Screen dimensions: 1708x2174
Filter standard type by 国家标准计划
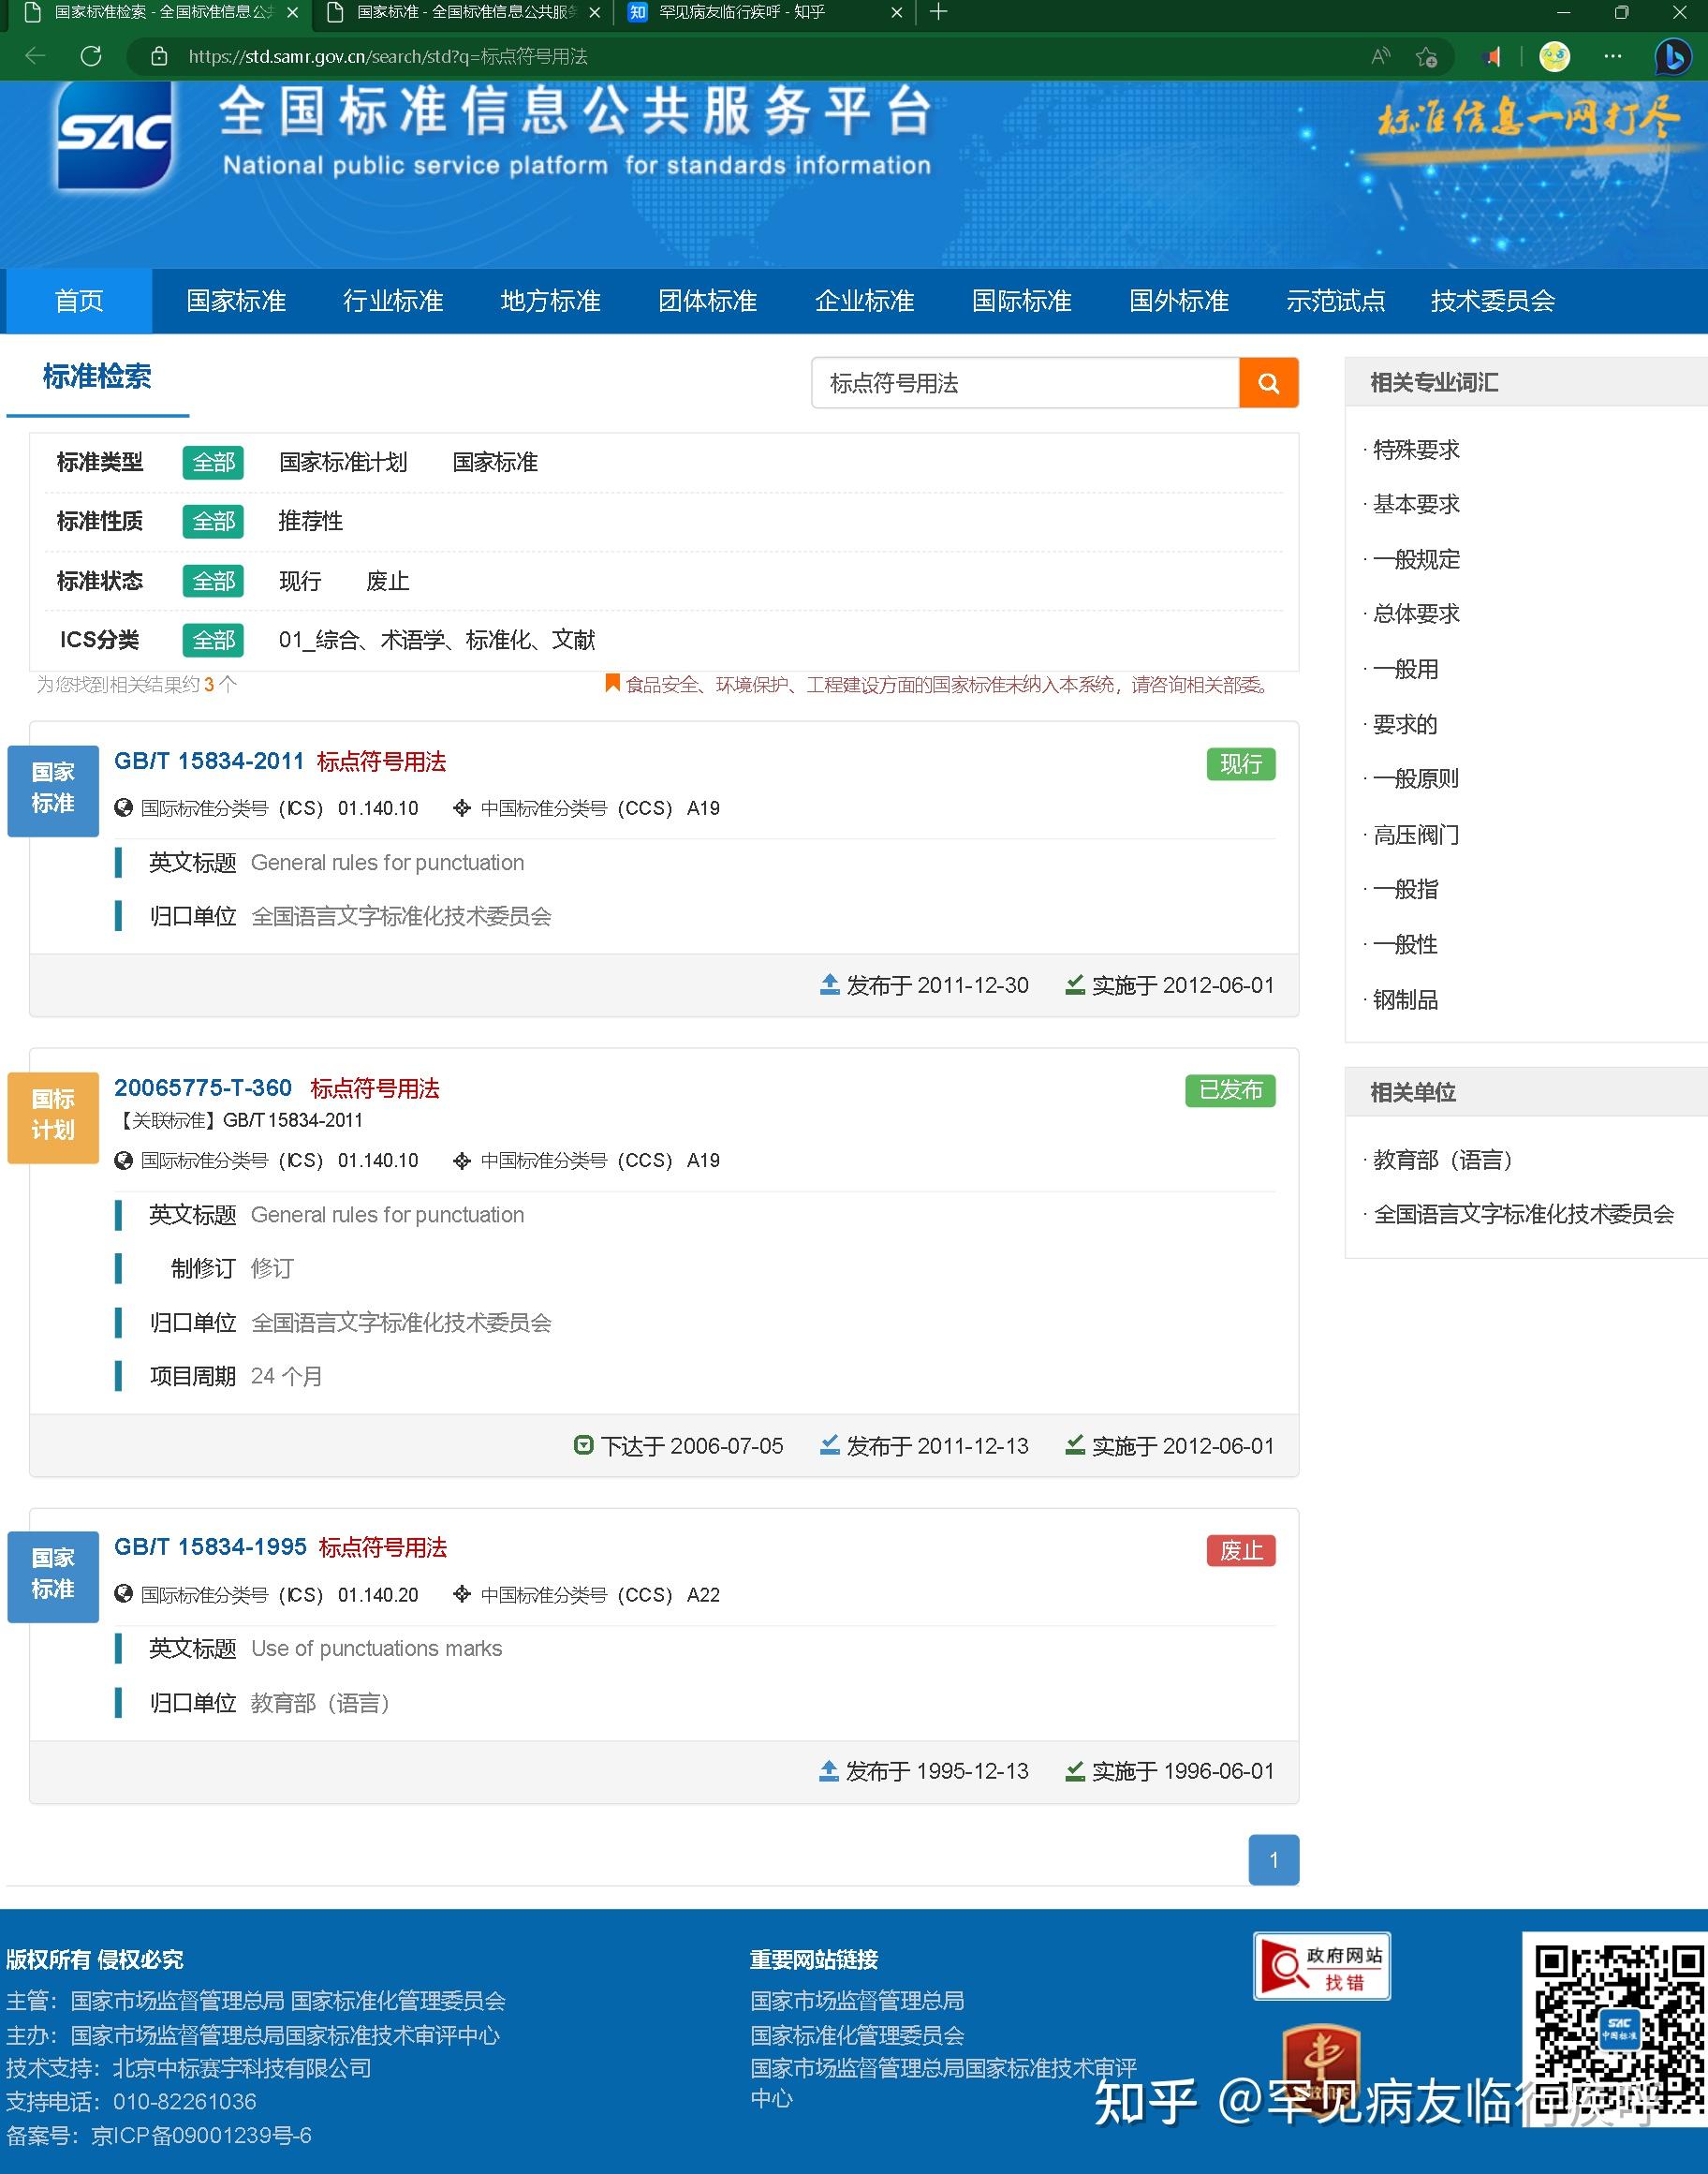pos(343,462)
